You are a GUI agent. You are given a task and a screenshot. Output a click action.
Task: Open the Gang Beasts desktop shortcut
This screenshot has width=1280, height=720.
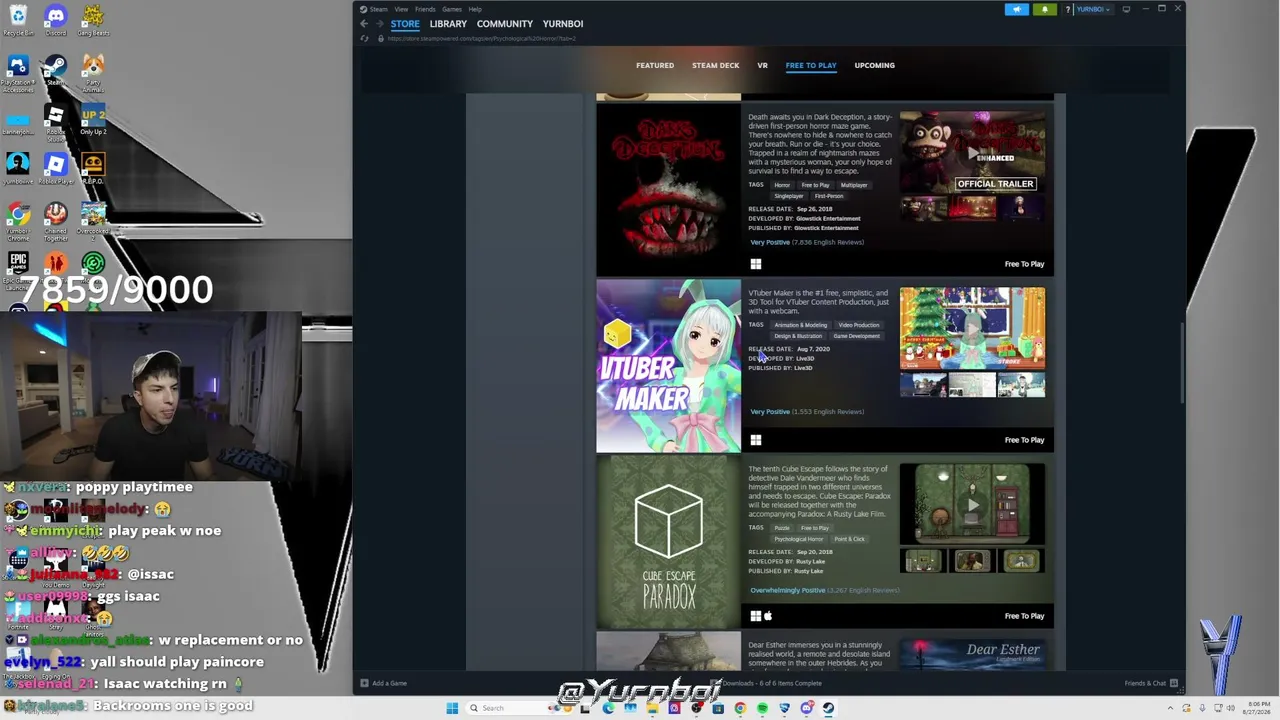tap(93, 20)
